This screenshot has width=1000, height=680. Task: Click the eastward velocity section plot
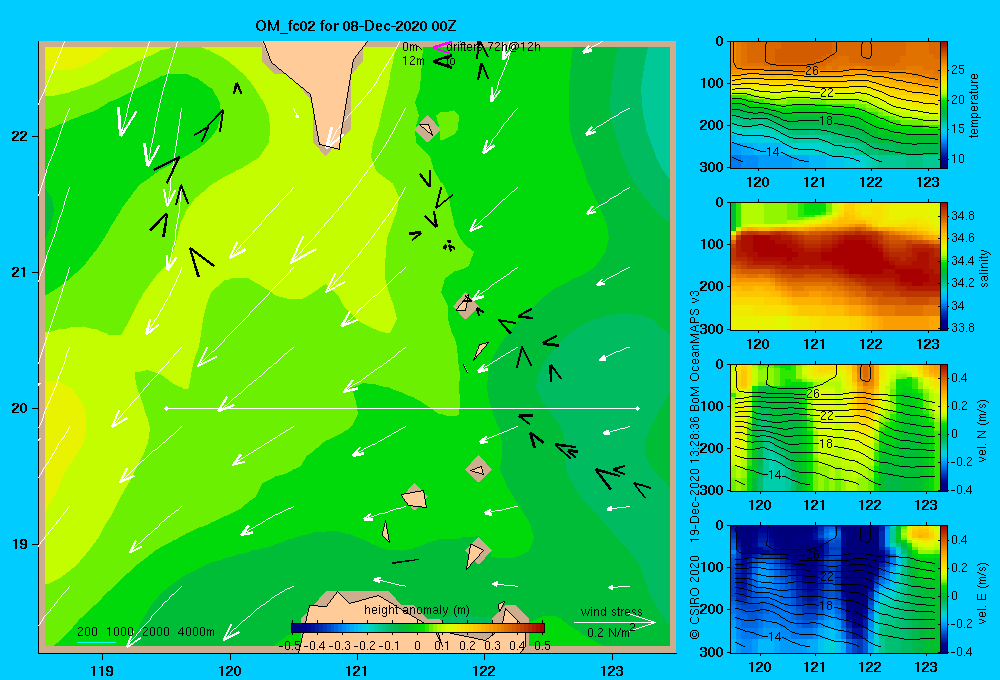[835, 589]
